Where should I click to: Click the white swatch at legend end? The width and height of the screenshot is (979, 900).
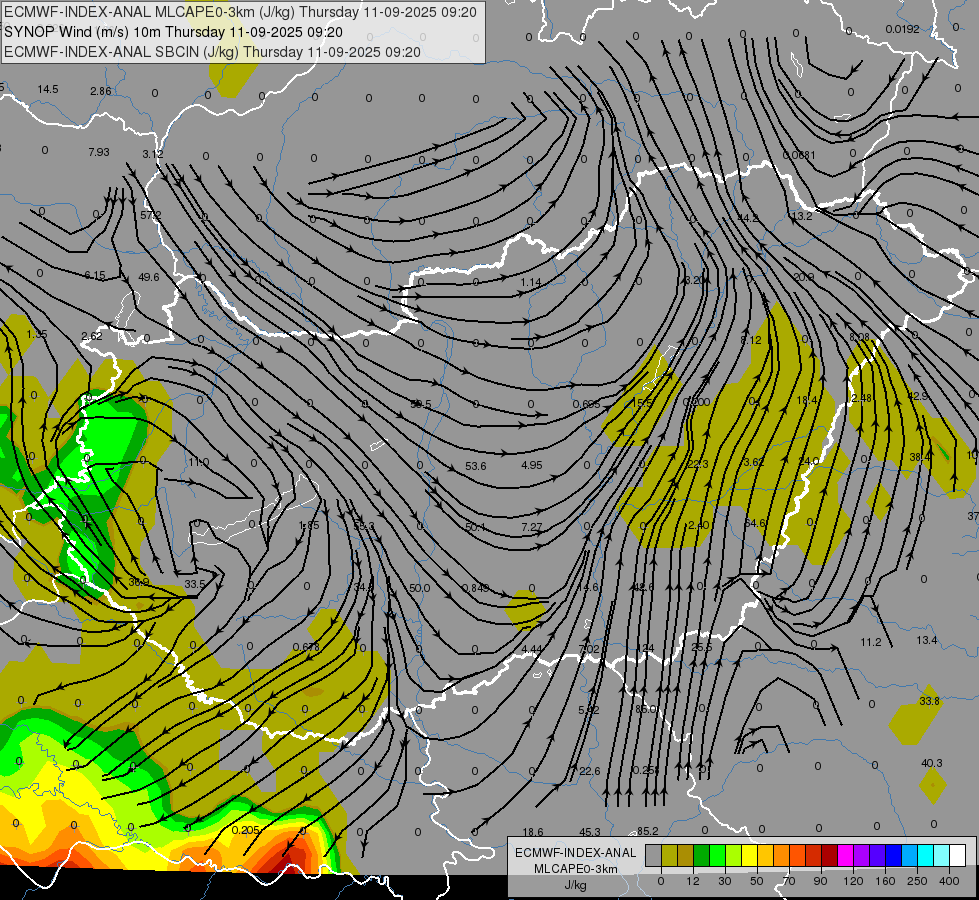958,856
